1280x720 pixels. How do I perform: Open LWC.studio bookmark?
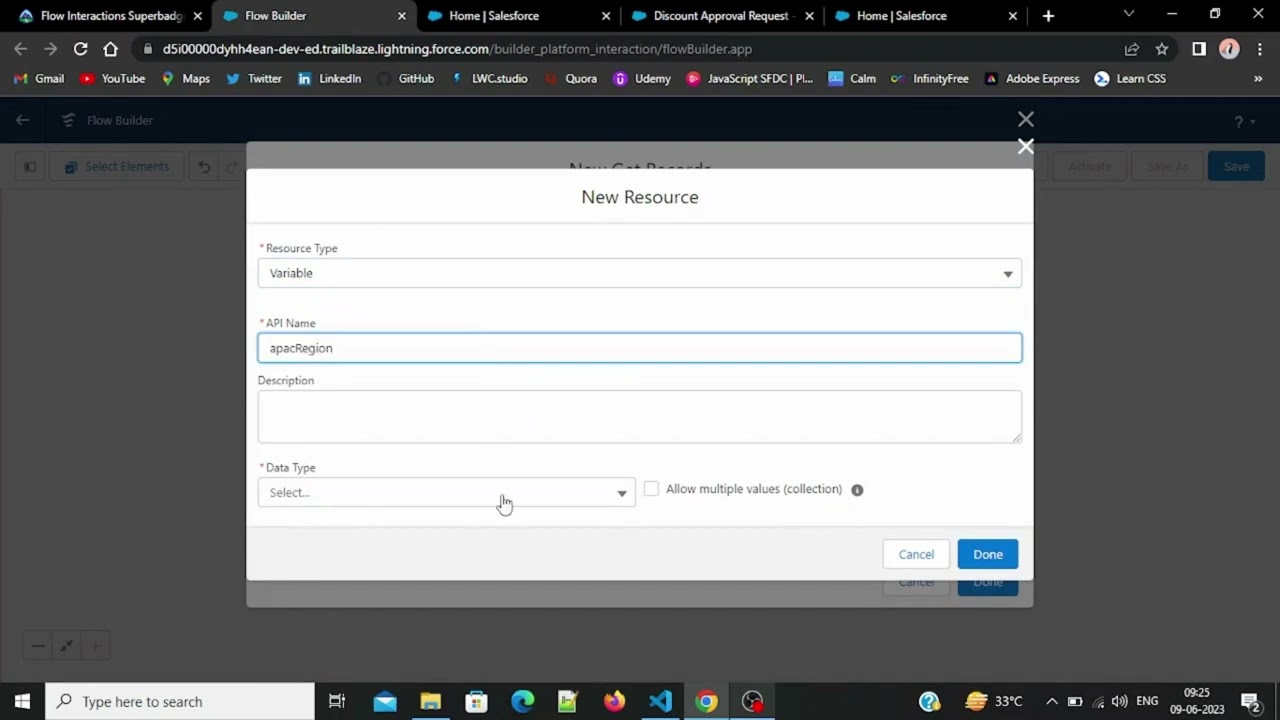[x=489, y=79]
